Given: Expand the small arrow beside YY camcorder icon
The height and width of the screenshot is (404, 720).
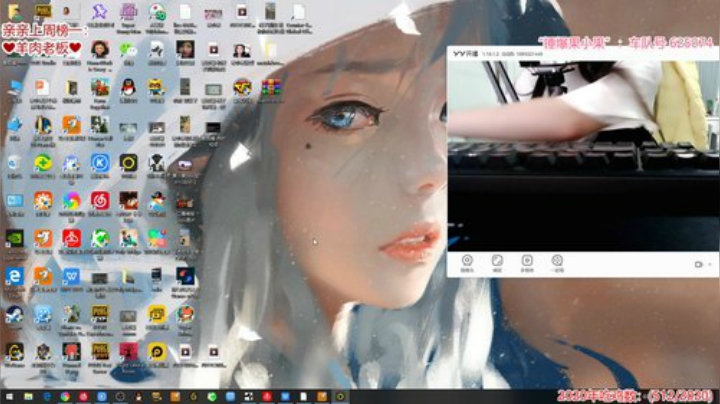Looking at the screenshot, I should point(709,264).
